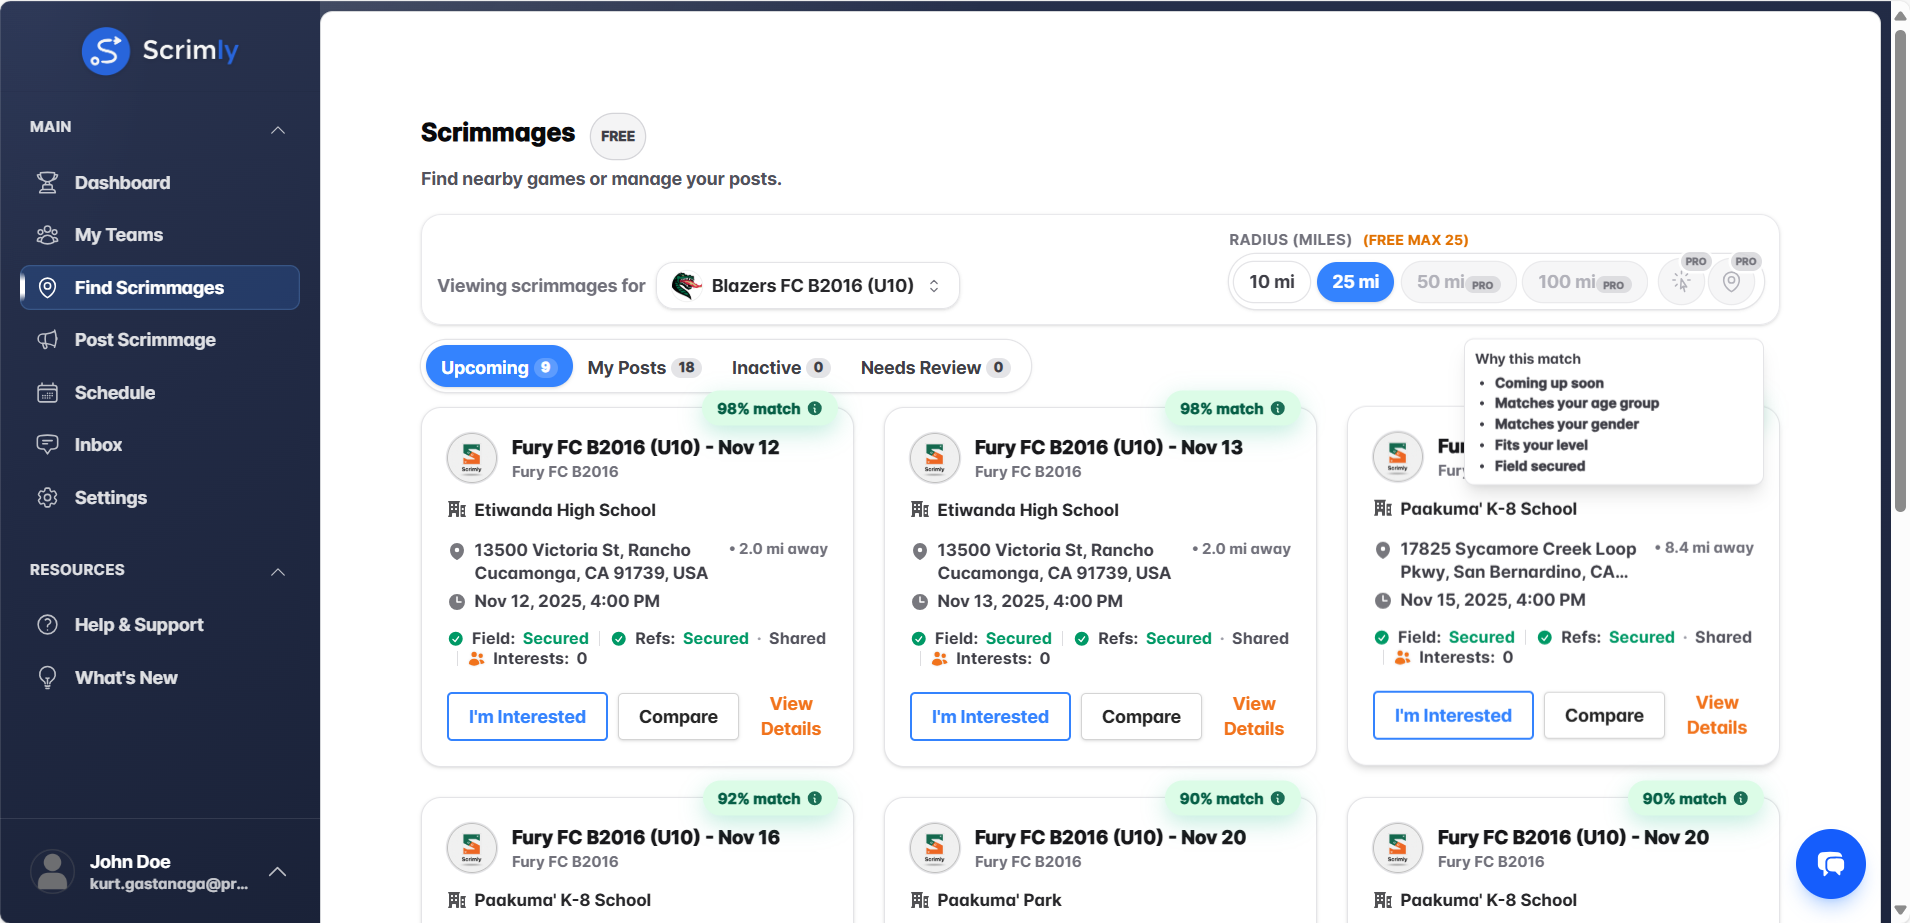Image resolution: width=1910 pixels, height=923 pixels.
Task: Open the Blazers FC B2016 team selector
Action: click(806, 285)
